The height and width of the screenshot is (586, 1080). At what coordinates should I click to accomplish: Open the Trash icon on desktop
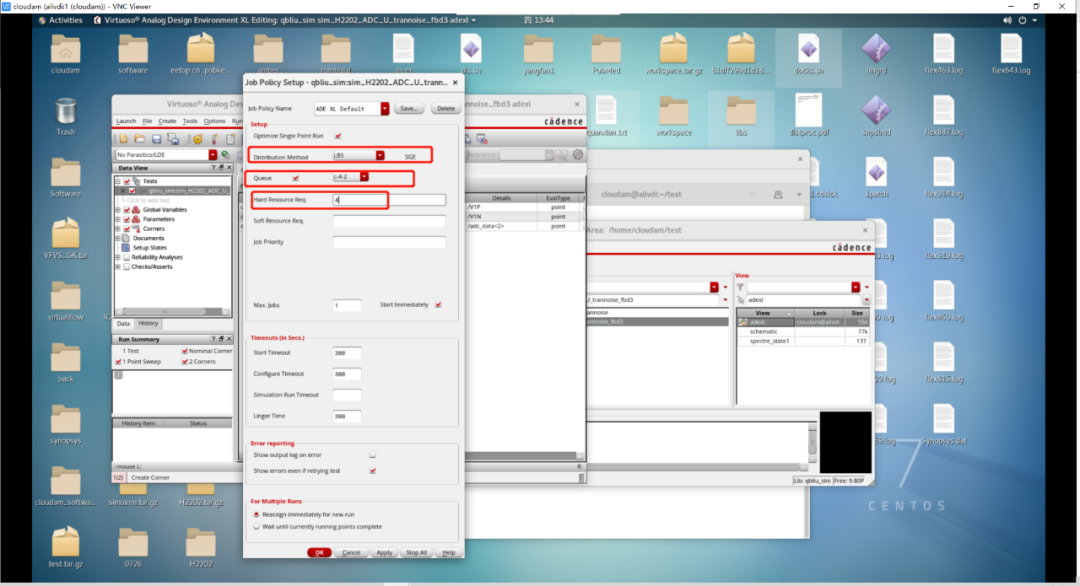pos(65,112)
